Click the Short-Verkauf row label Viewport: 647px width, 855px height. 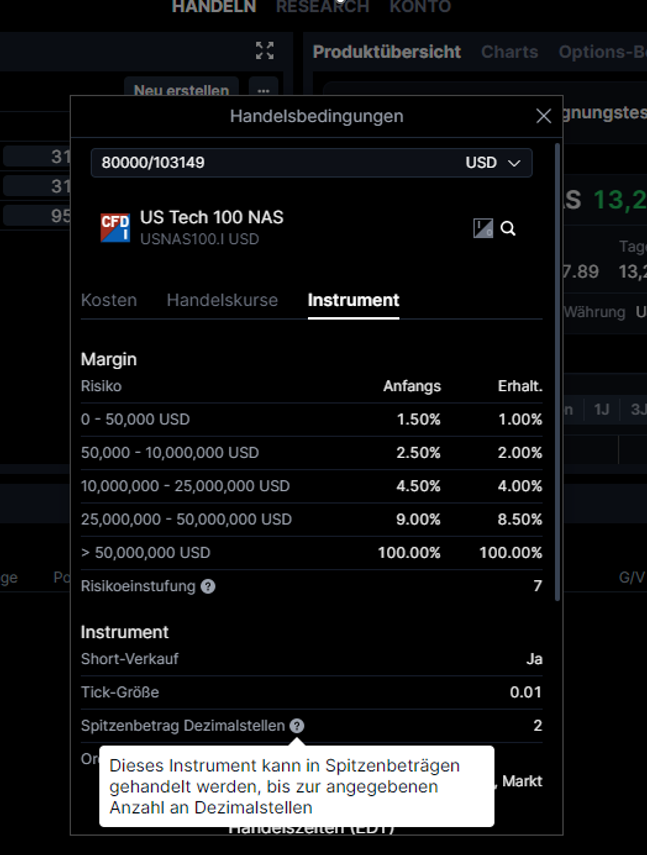click(x=130, y=659)
